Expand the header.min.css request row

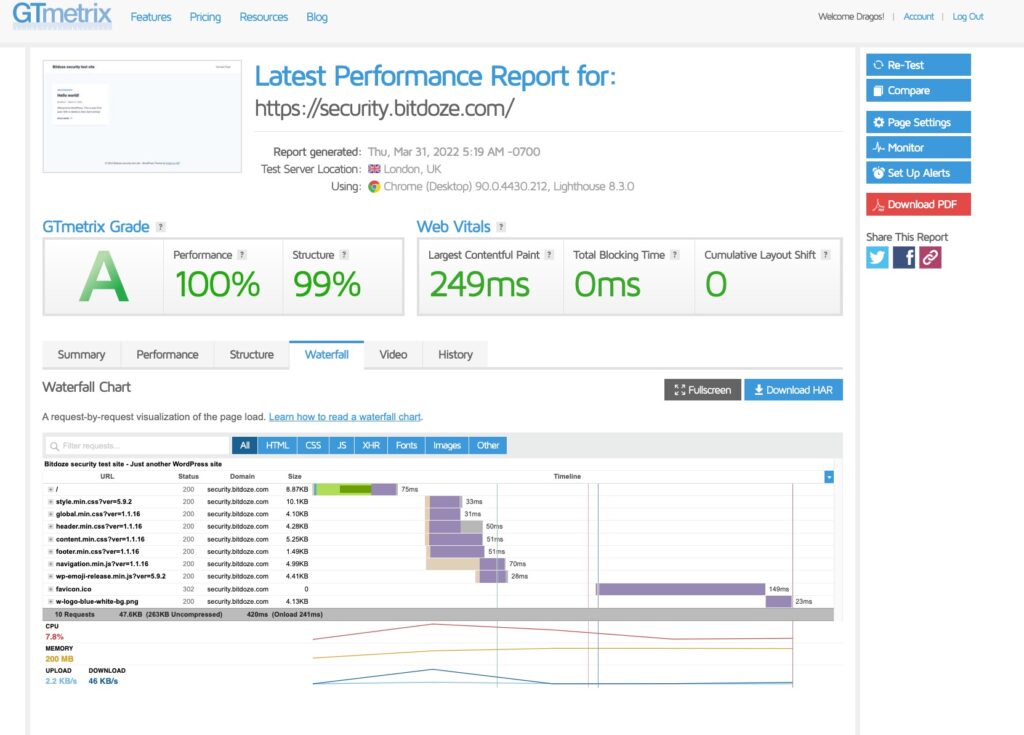tap(50, 527)
